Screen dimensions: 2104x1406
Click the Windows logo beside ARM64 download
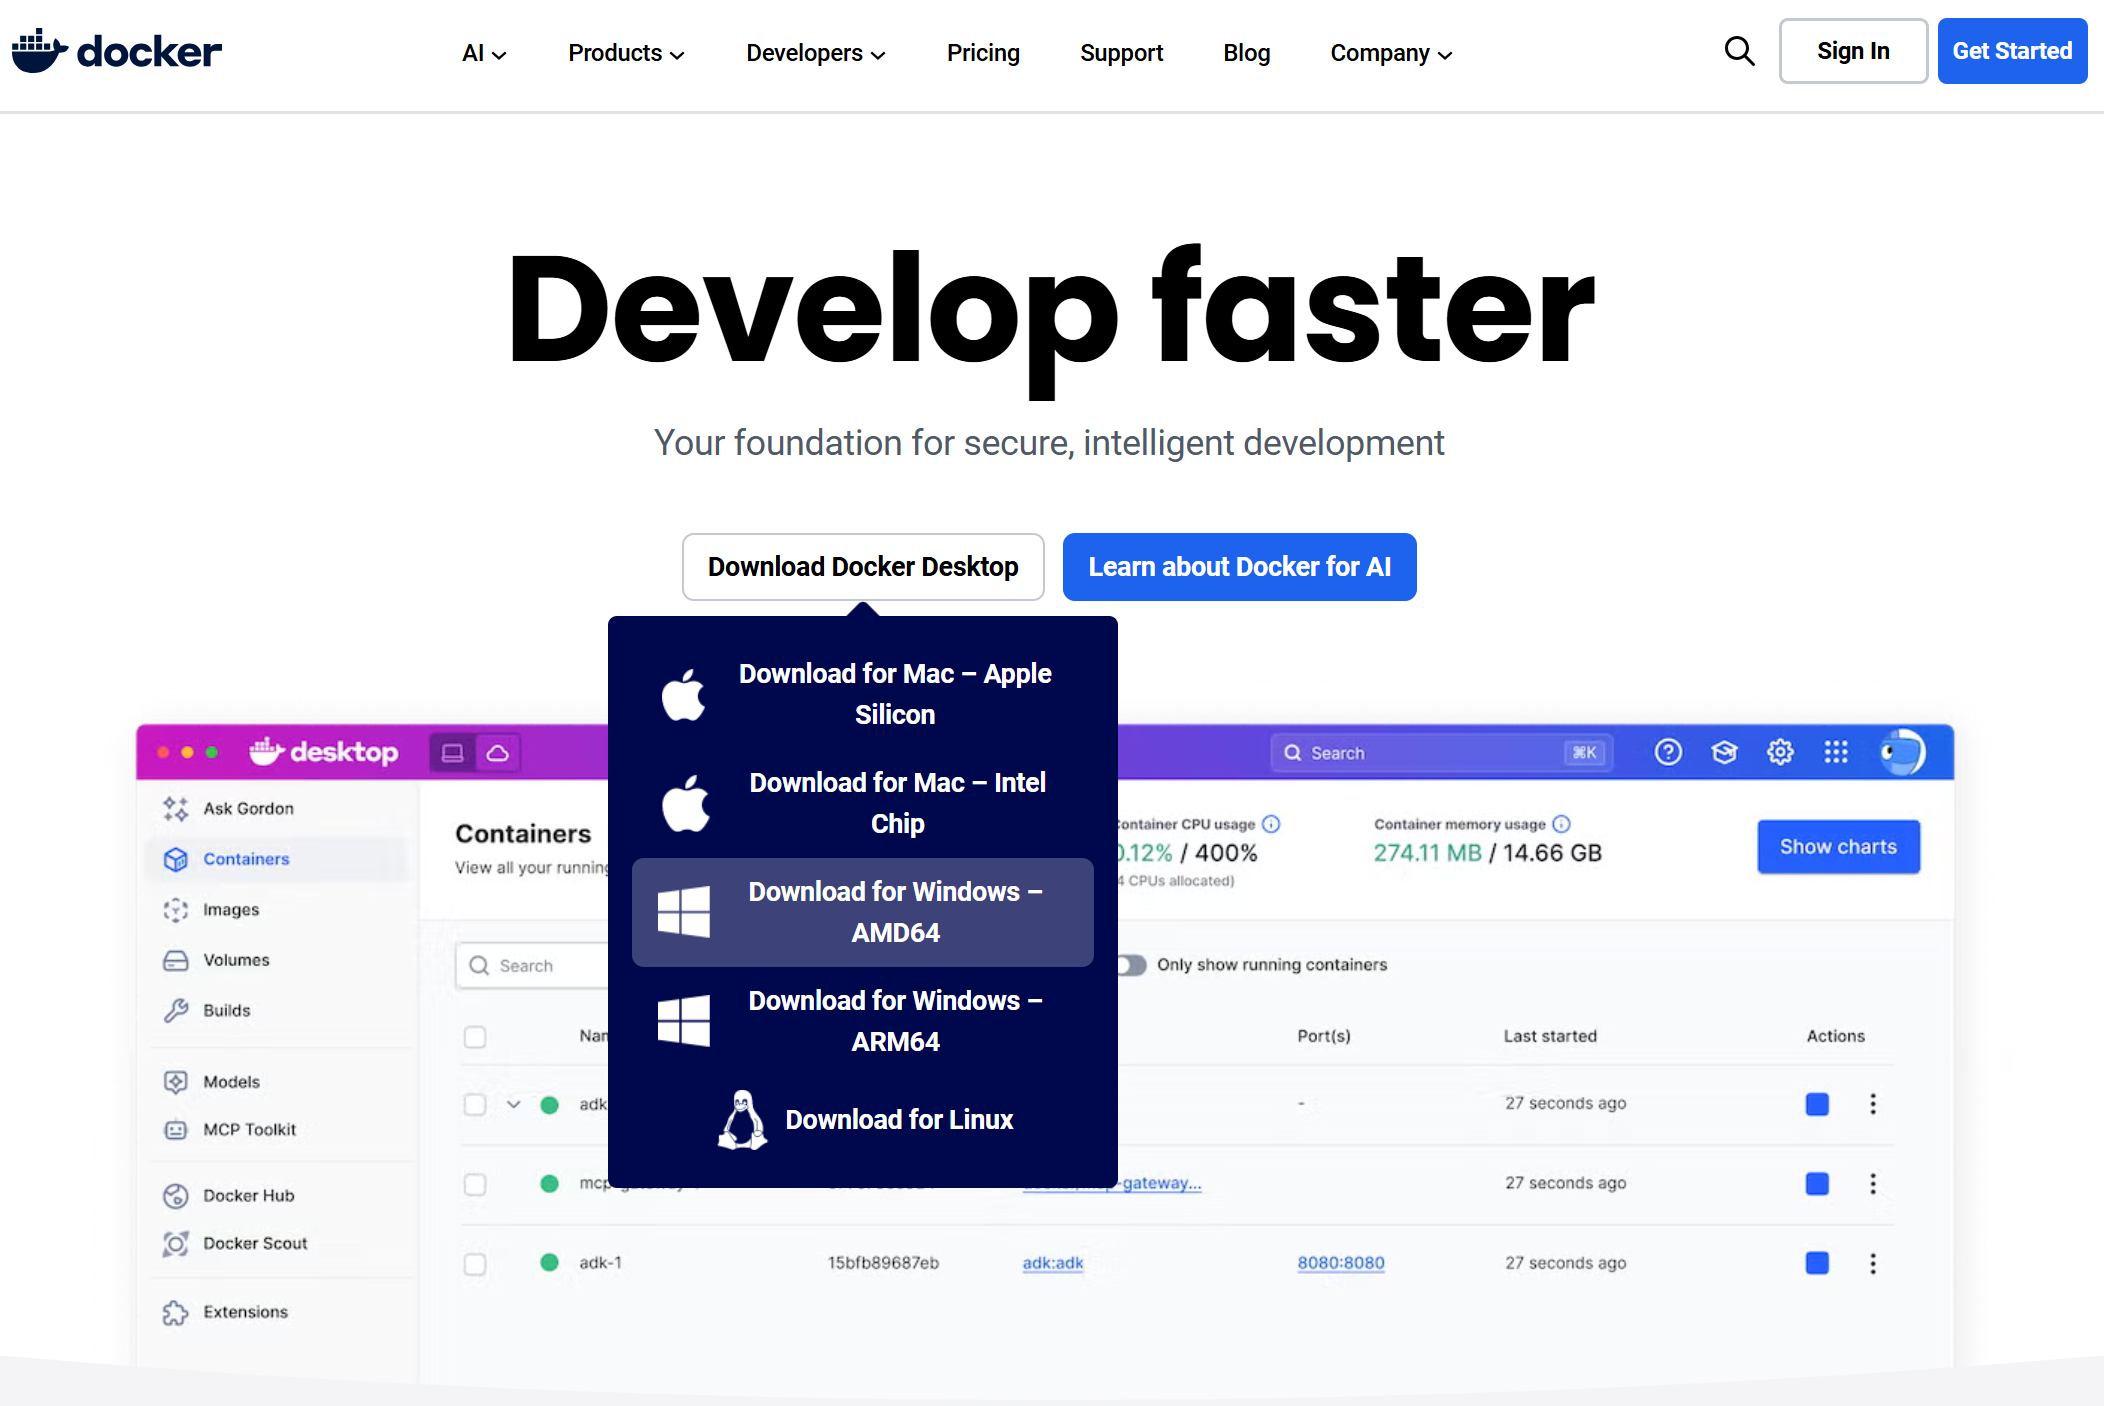click(x=684, y=1020)
